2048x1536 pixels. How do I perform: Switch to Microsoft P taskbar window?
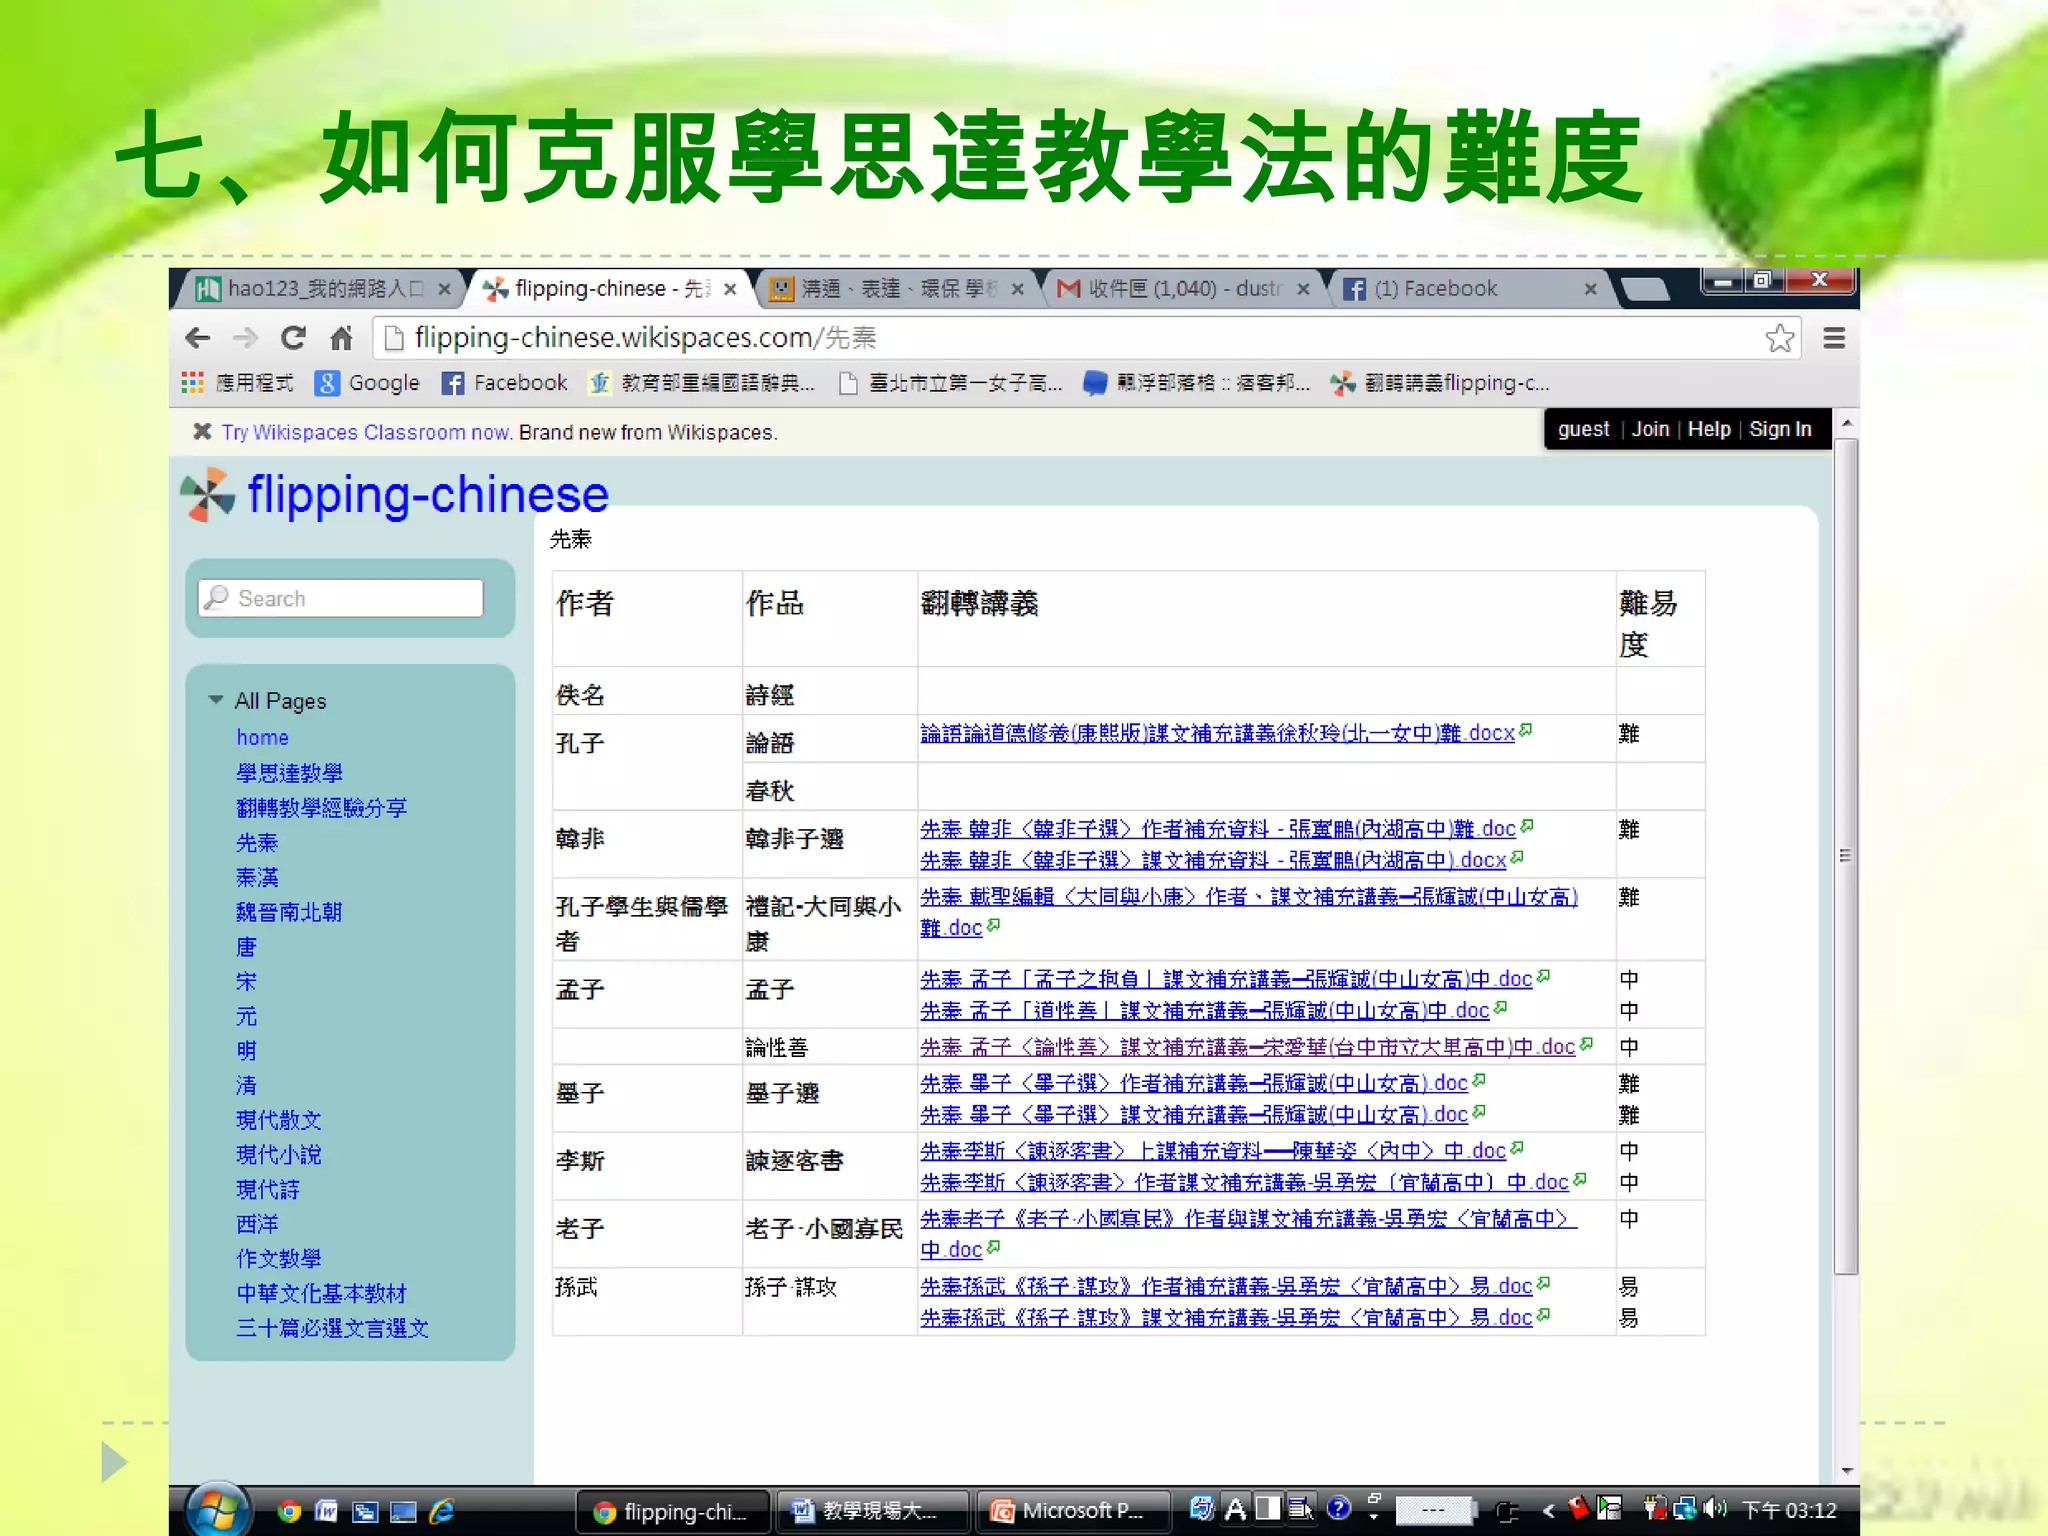(1072, 1511)
